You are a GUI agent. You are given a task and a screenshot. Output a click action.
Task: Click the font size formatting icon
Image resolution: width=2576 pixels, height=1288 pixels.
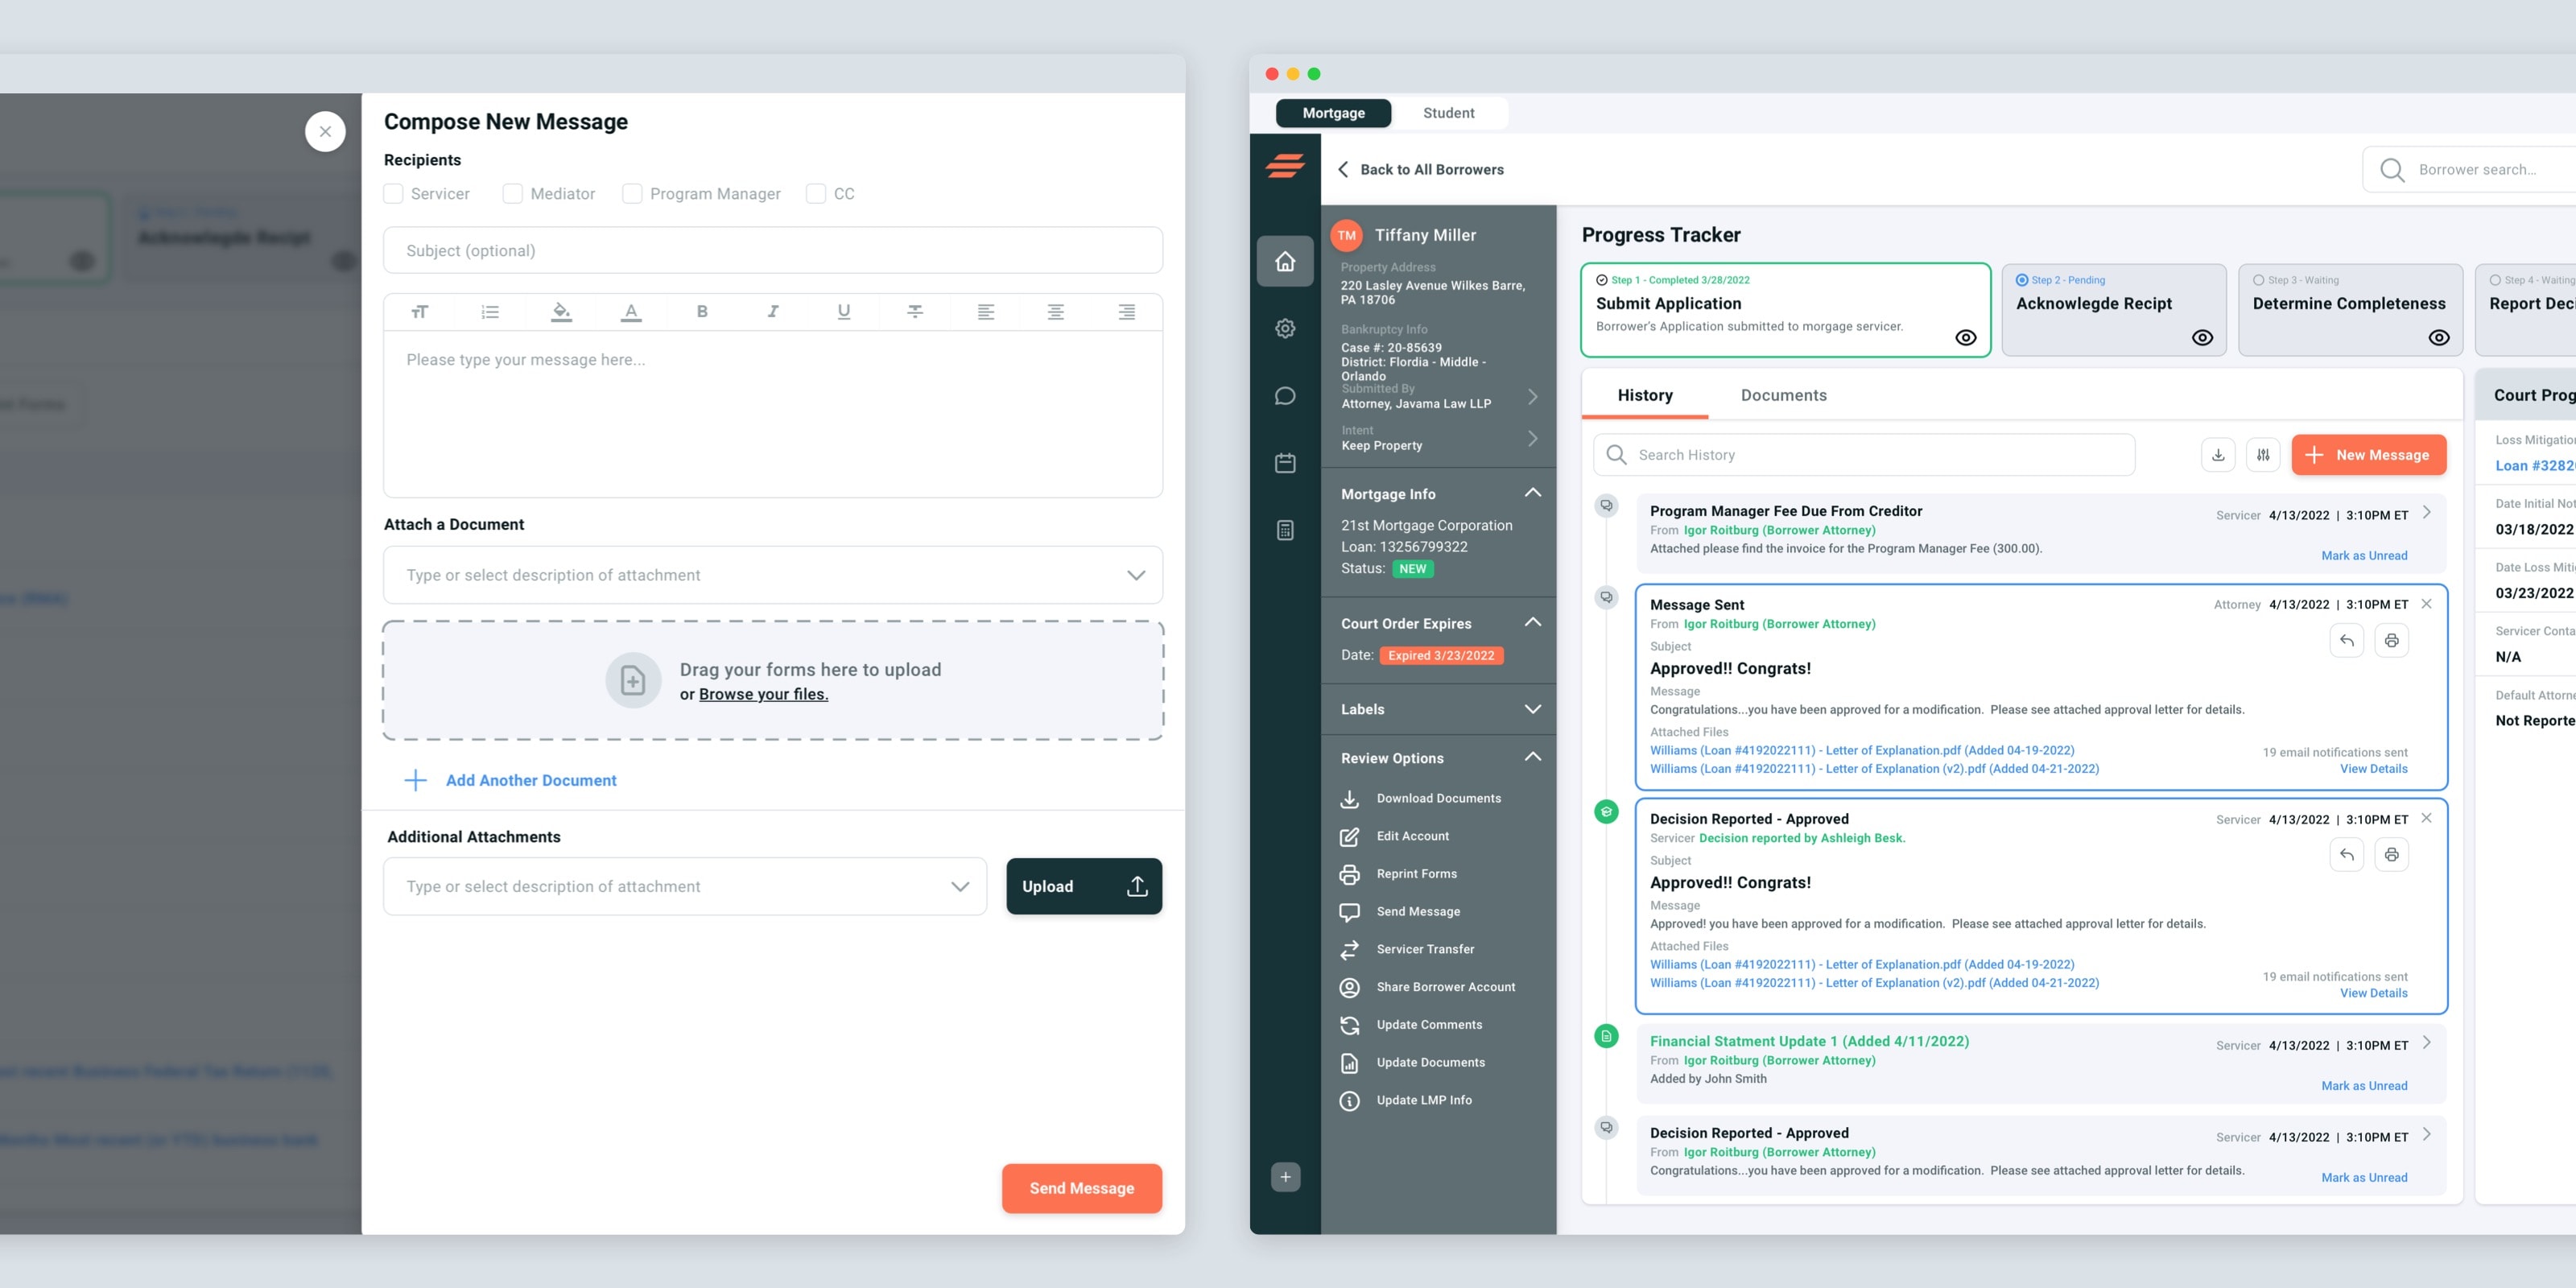[x=419, y=312]
